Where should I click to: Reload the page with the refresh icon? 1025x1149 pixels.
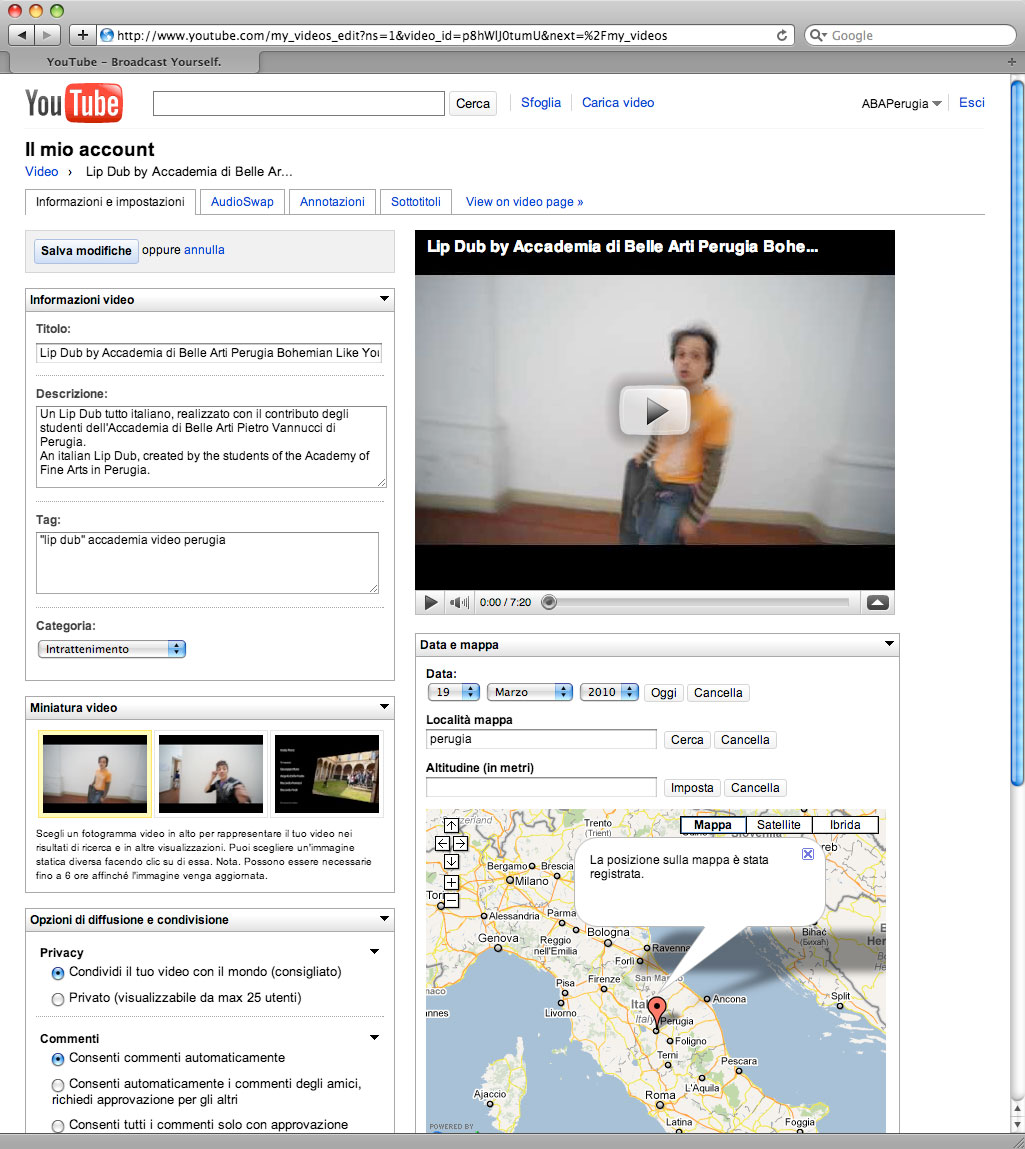[x=782, y=35]
